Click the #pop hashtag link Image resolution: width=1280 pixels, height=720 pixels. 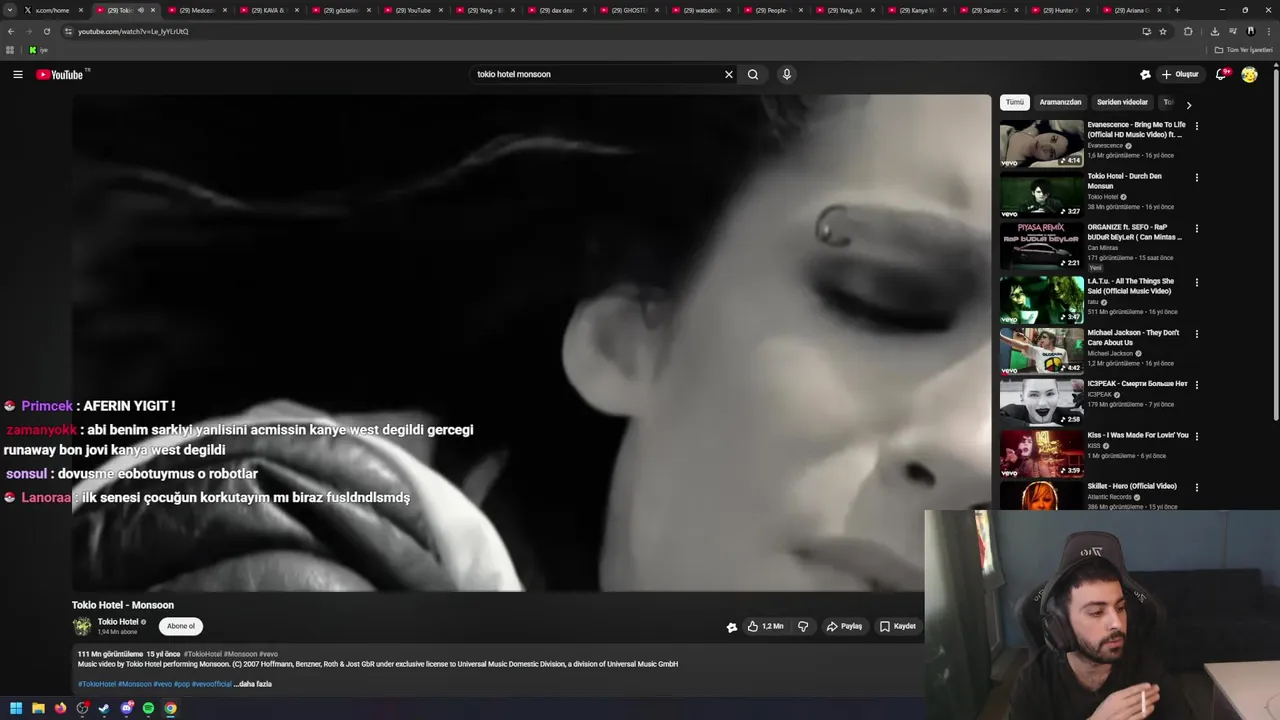click(x=181, y=684)
